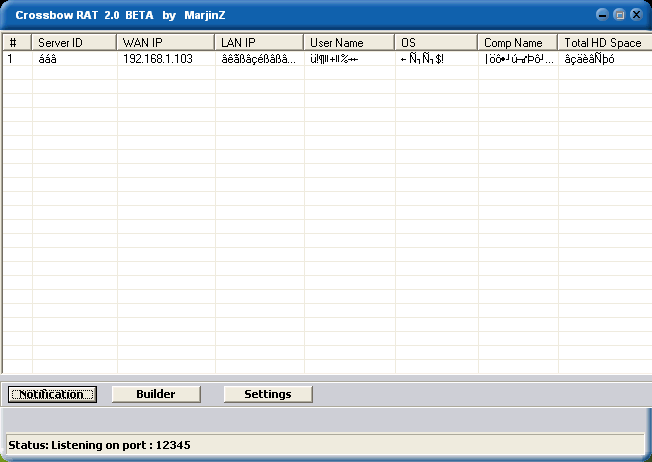Minimize the Crossbow RAT window
The image size is (652, 462).
click(603, 15)
